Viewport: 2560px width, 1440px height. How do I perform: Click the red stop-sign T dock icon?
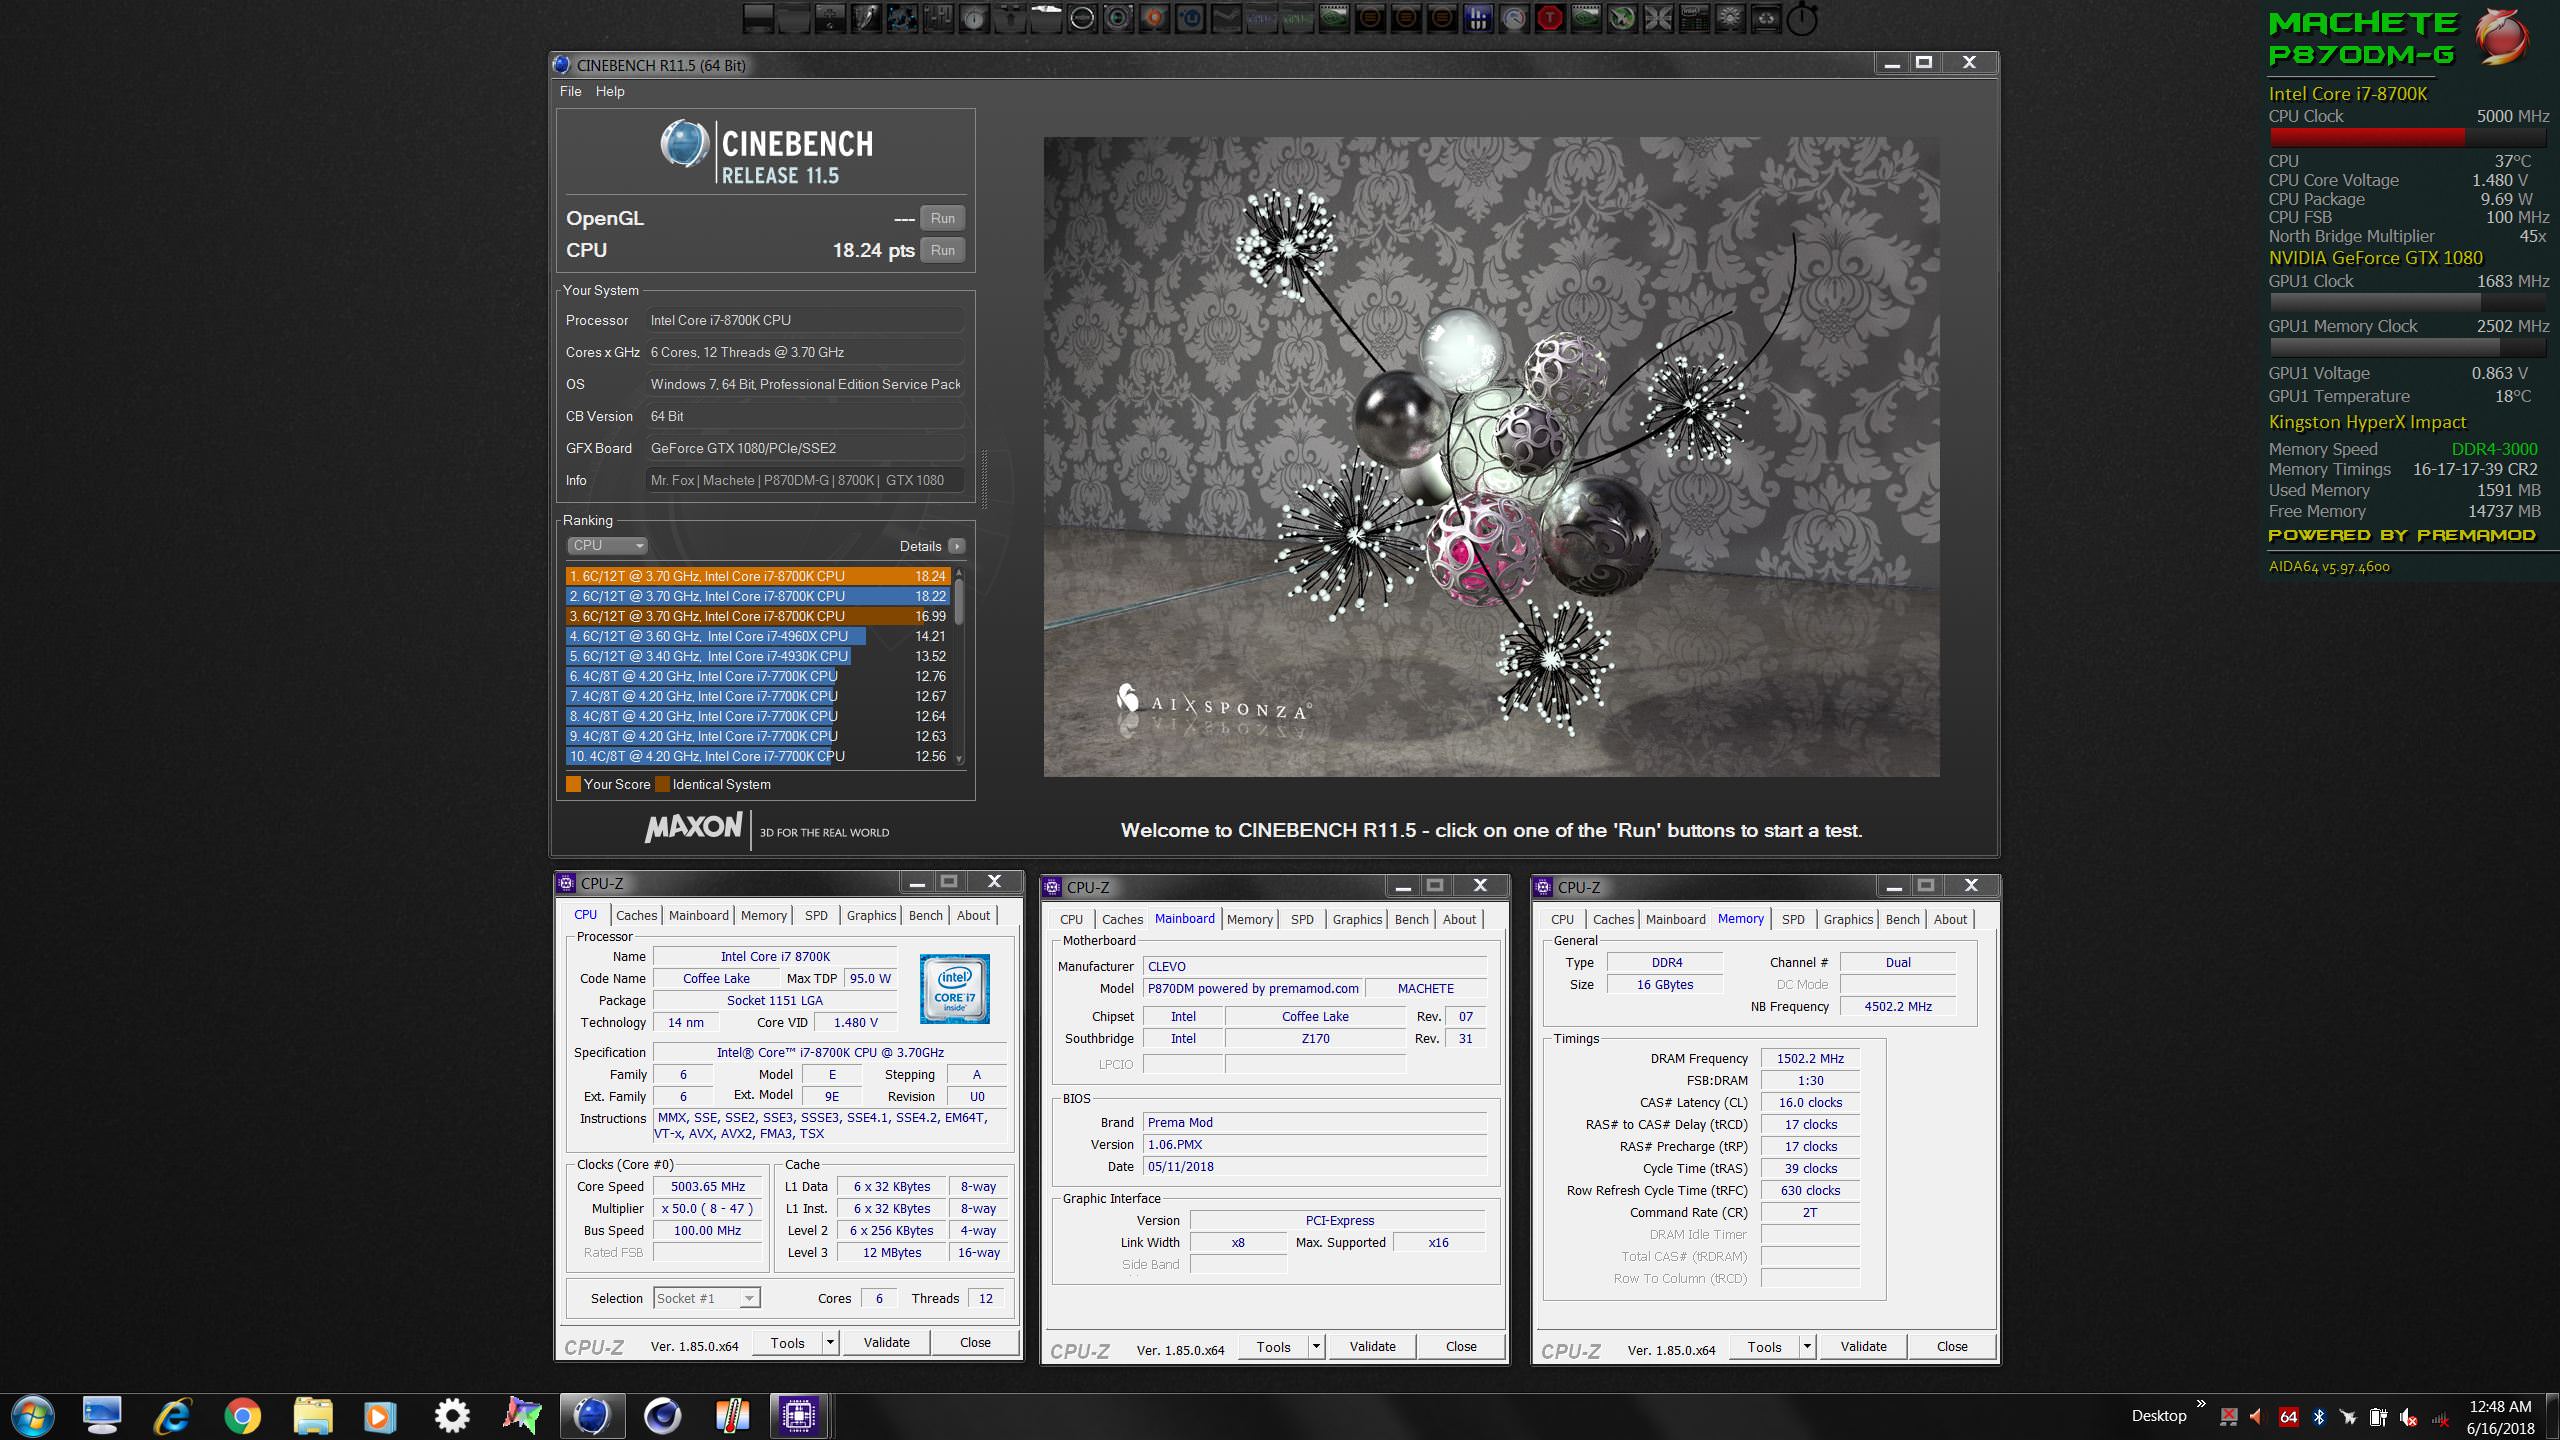(x=1549, y=18)
